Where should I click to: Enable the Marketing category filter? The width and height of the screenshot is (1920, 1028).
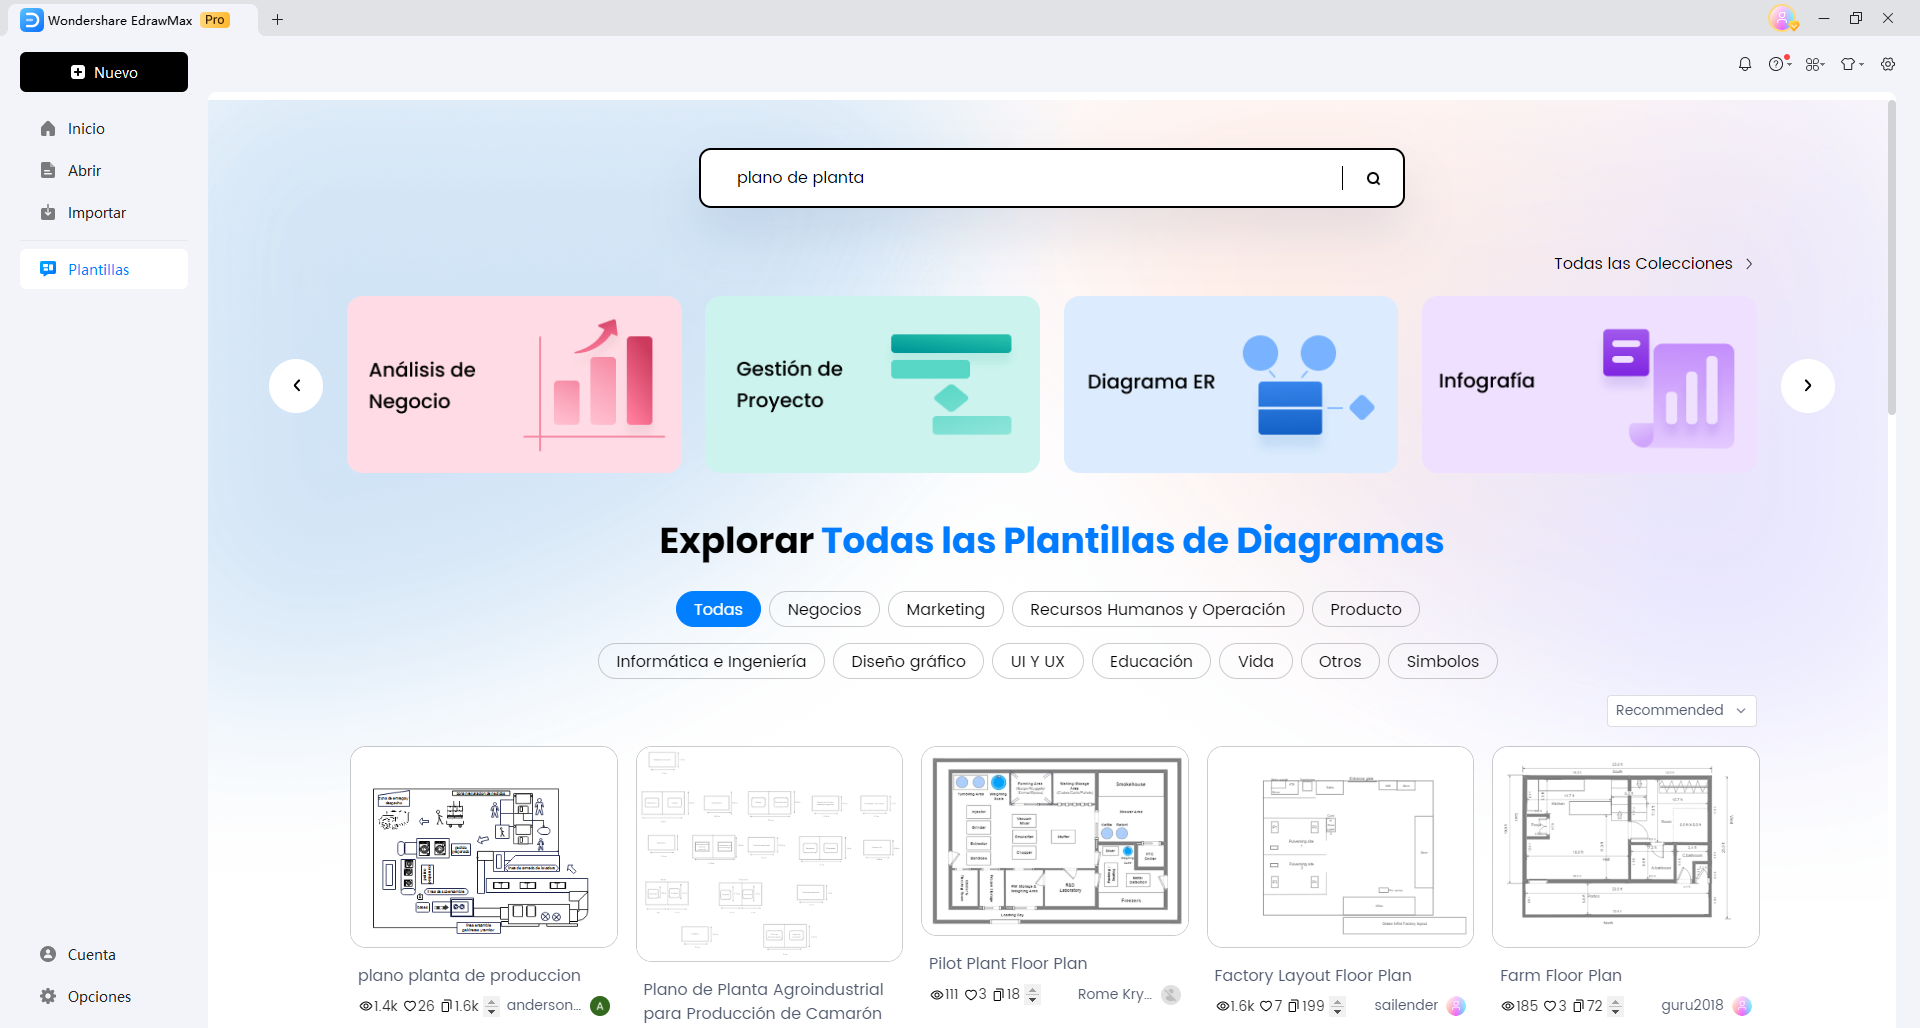coord(944,609)
